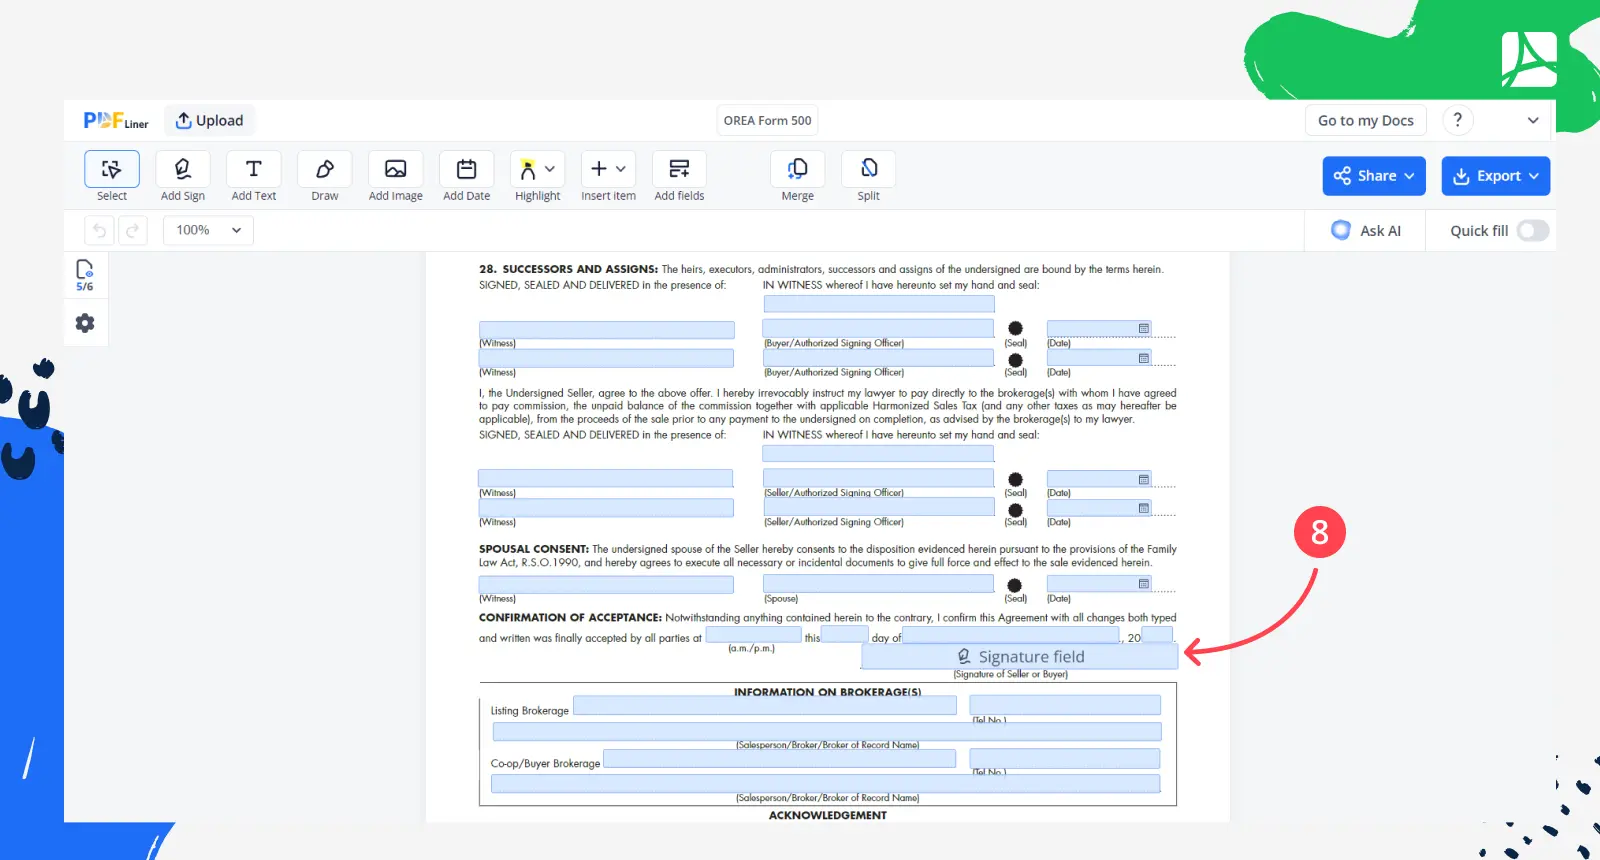
Task: Click the first Buyer Witness field
Action: (607, 330)
